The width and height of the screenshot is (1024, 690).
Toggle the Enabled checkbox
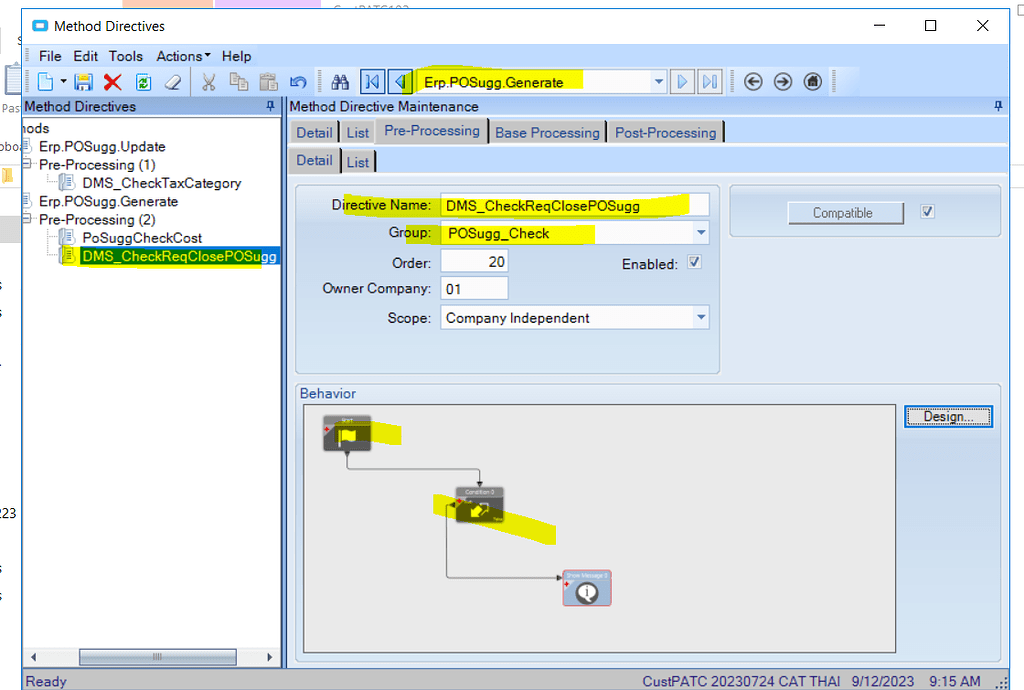tap(694, 261)
